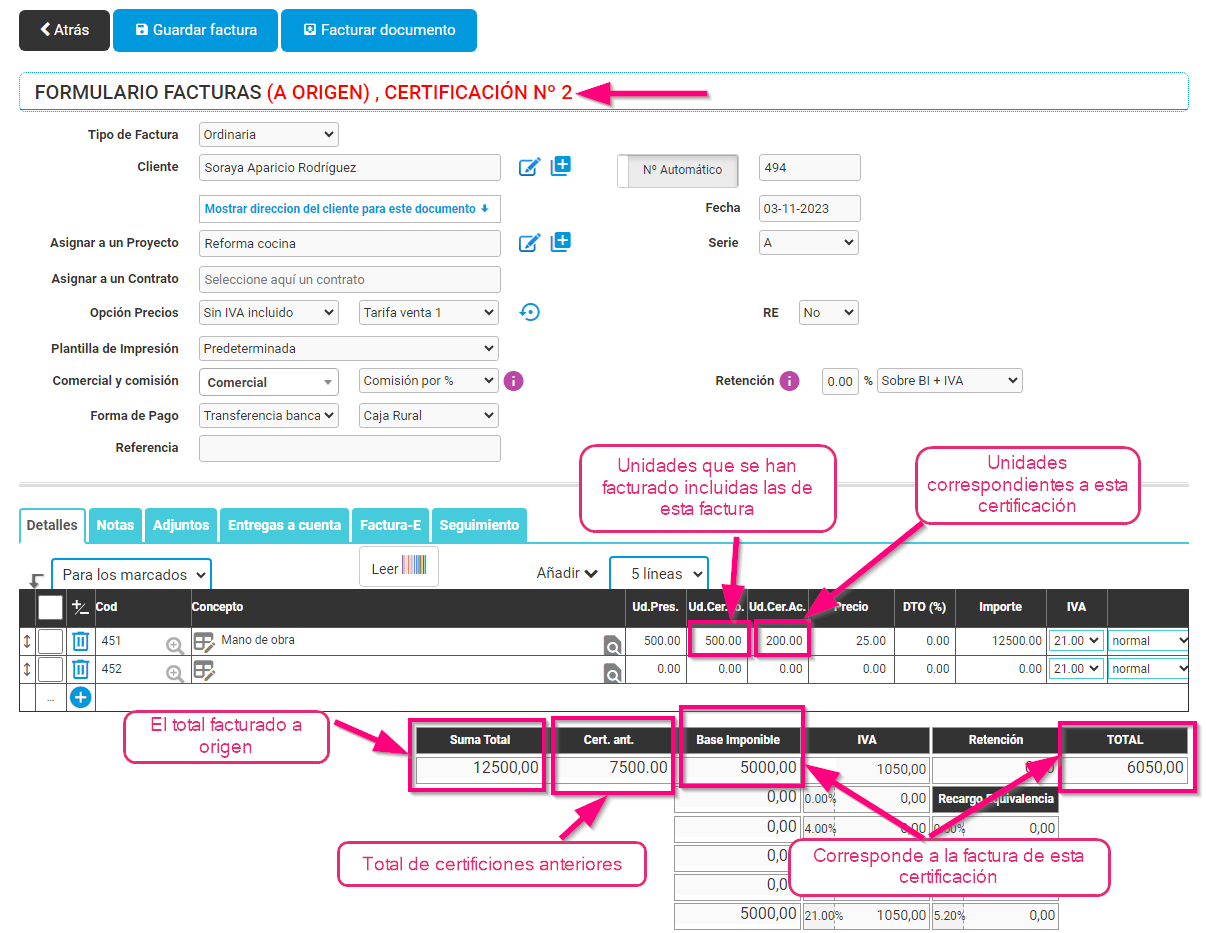Click magnifier search icon next to code 451

tap(175, 646)
